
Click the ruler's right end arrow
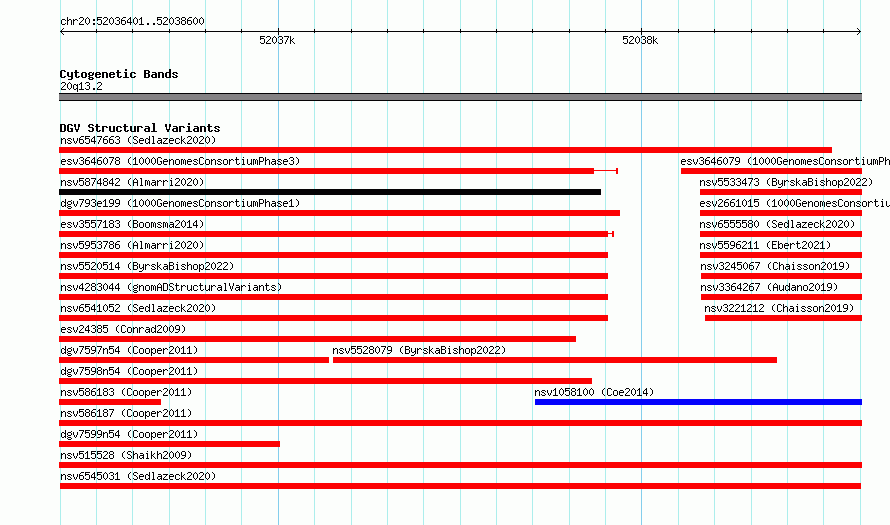coord(859,31)
